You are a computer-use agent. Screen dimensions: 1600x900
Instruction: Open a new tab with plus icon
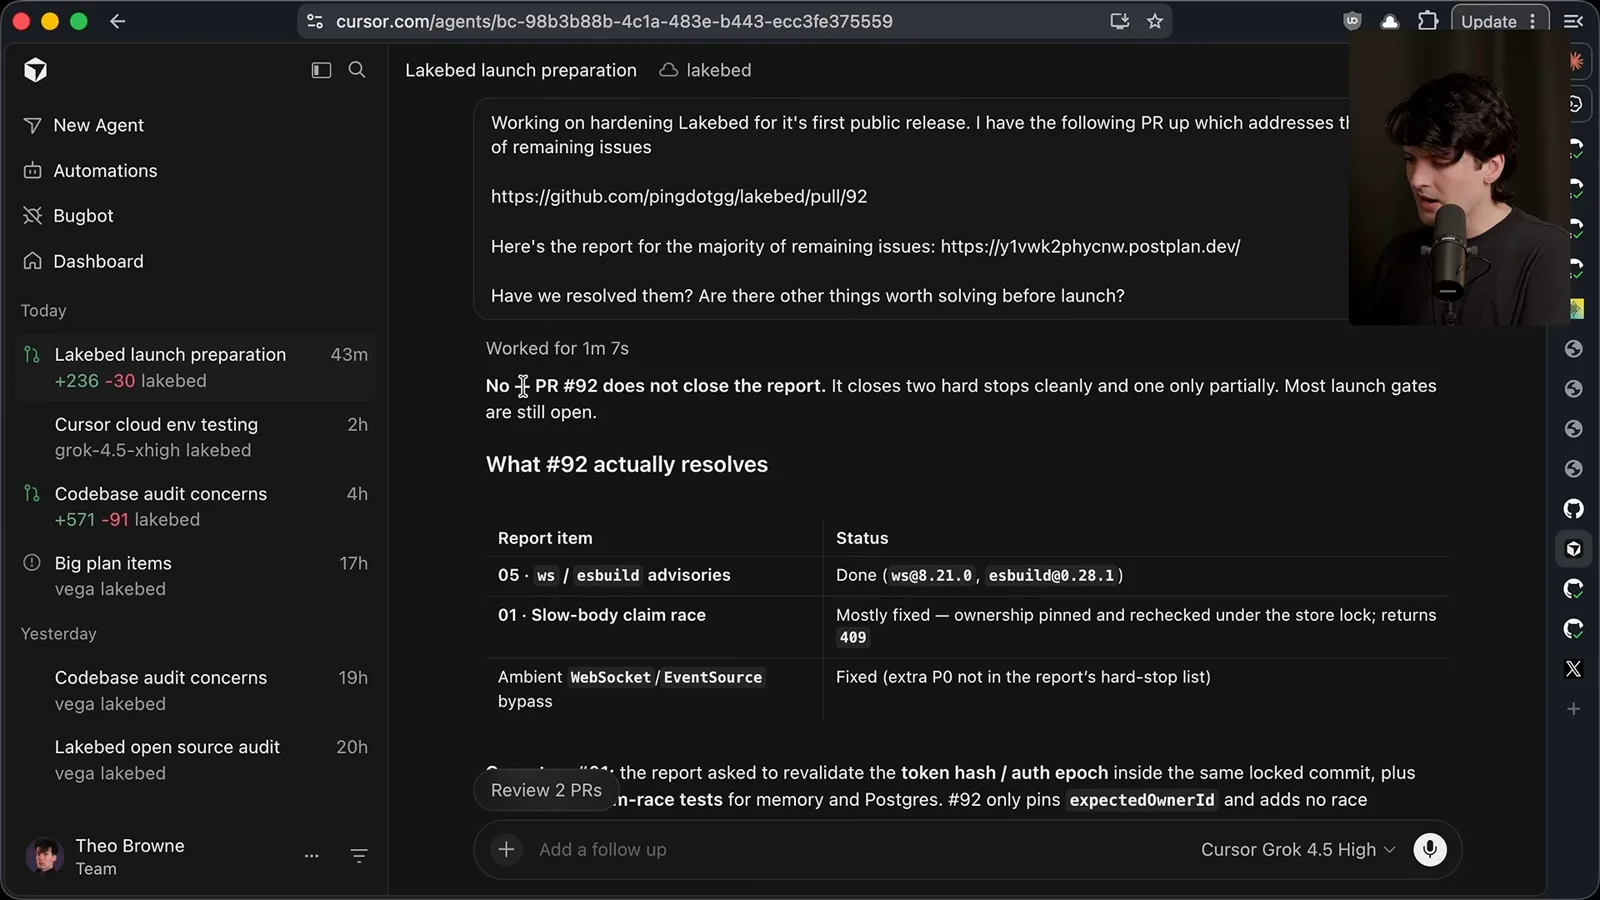pyautogui.click(x=1574, y=709)
